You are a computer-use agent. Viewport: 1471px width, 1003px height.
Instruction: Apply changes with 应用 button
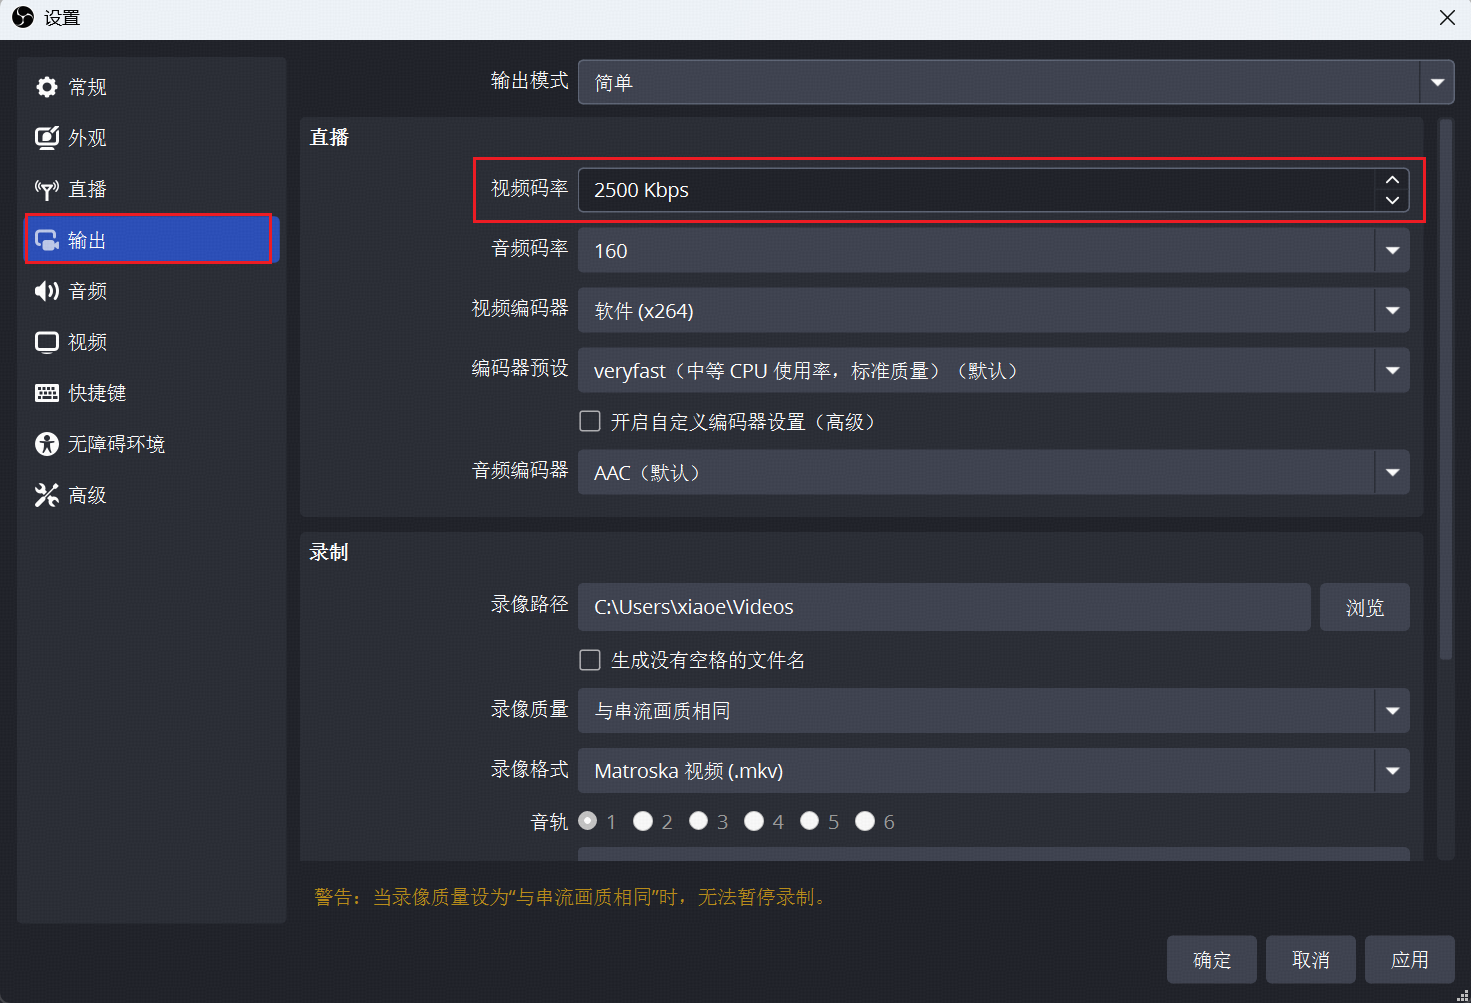pyautogui.click(x=1410, y=960)
